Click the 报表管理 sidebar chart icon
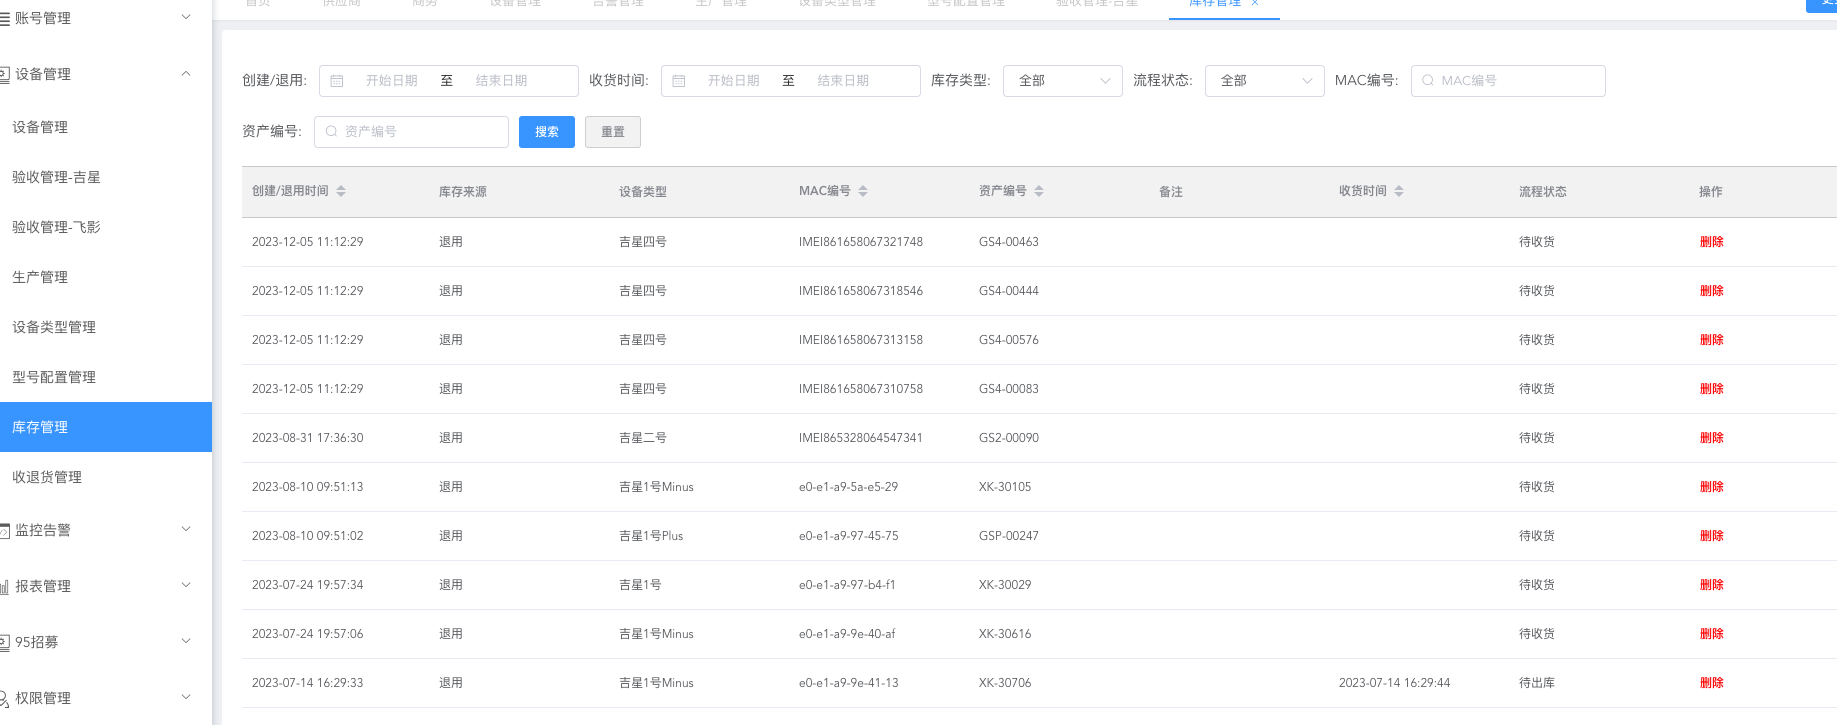Image resolution: width=1837 pixels, height=725 pixels. (4, 586)
